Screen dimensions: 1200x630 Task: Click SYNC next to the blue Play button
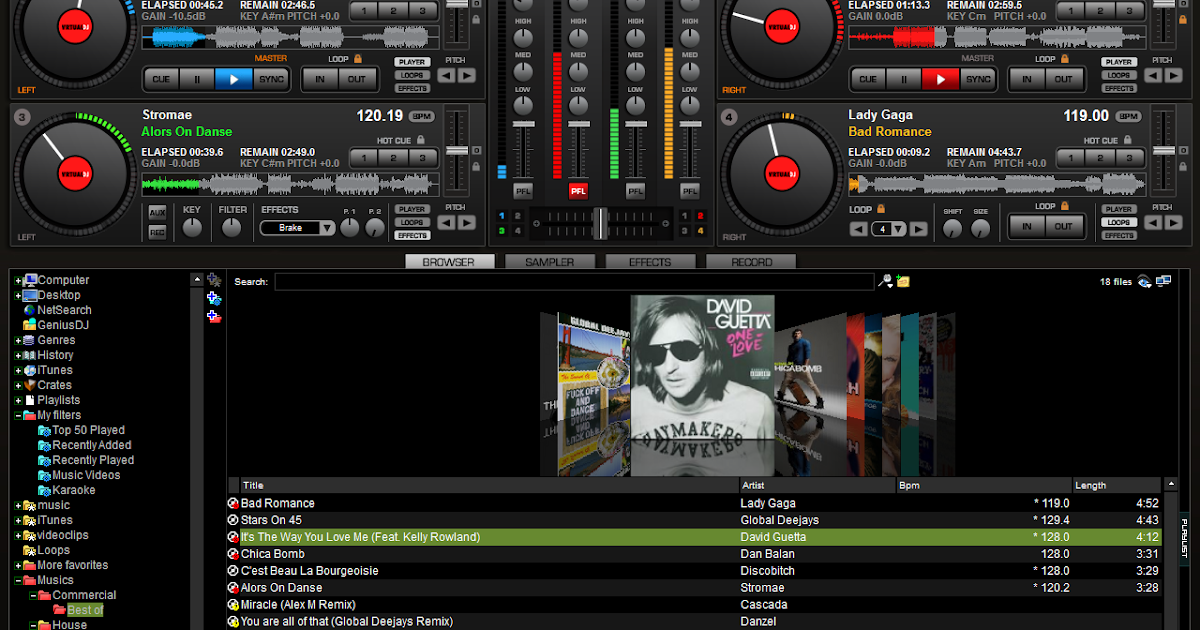point(271,79)
